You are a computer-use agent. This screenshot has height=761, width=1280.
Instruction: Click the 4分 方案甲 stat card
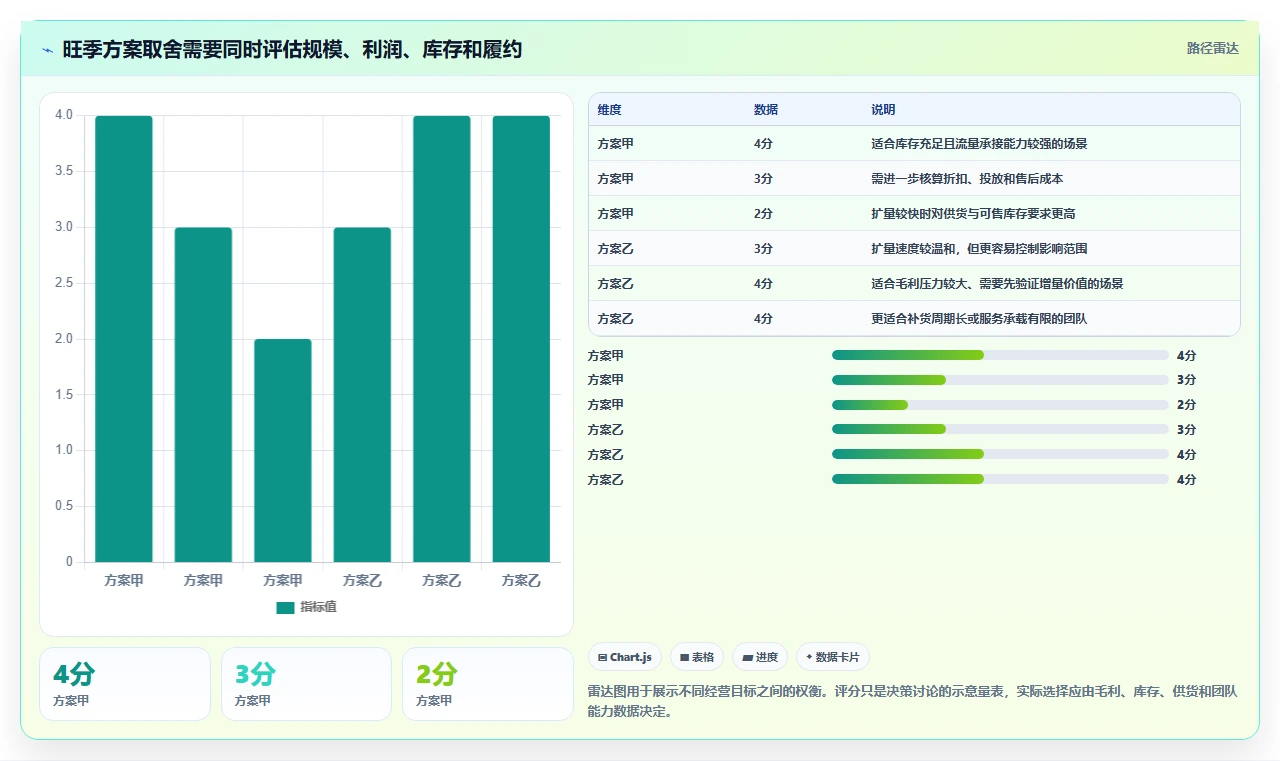[125, 684]
